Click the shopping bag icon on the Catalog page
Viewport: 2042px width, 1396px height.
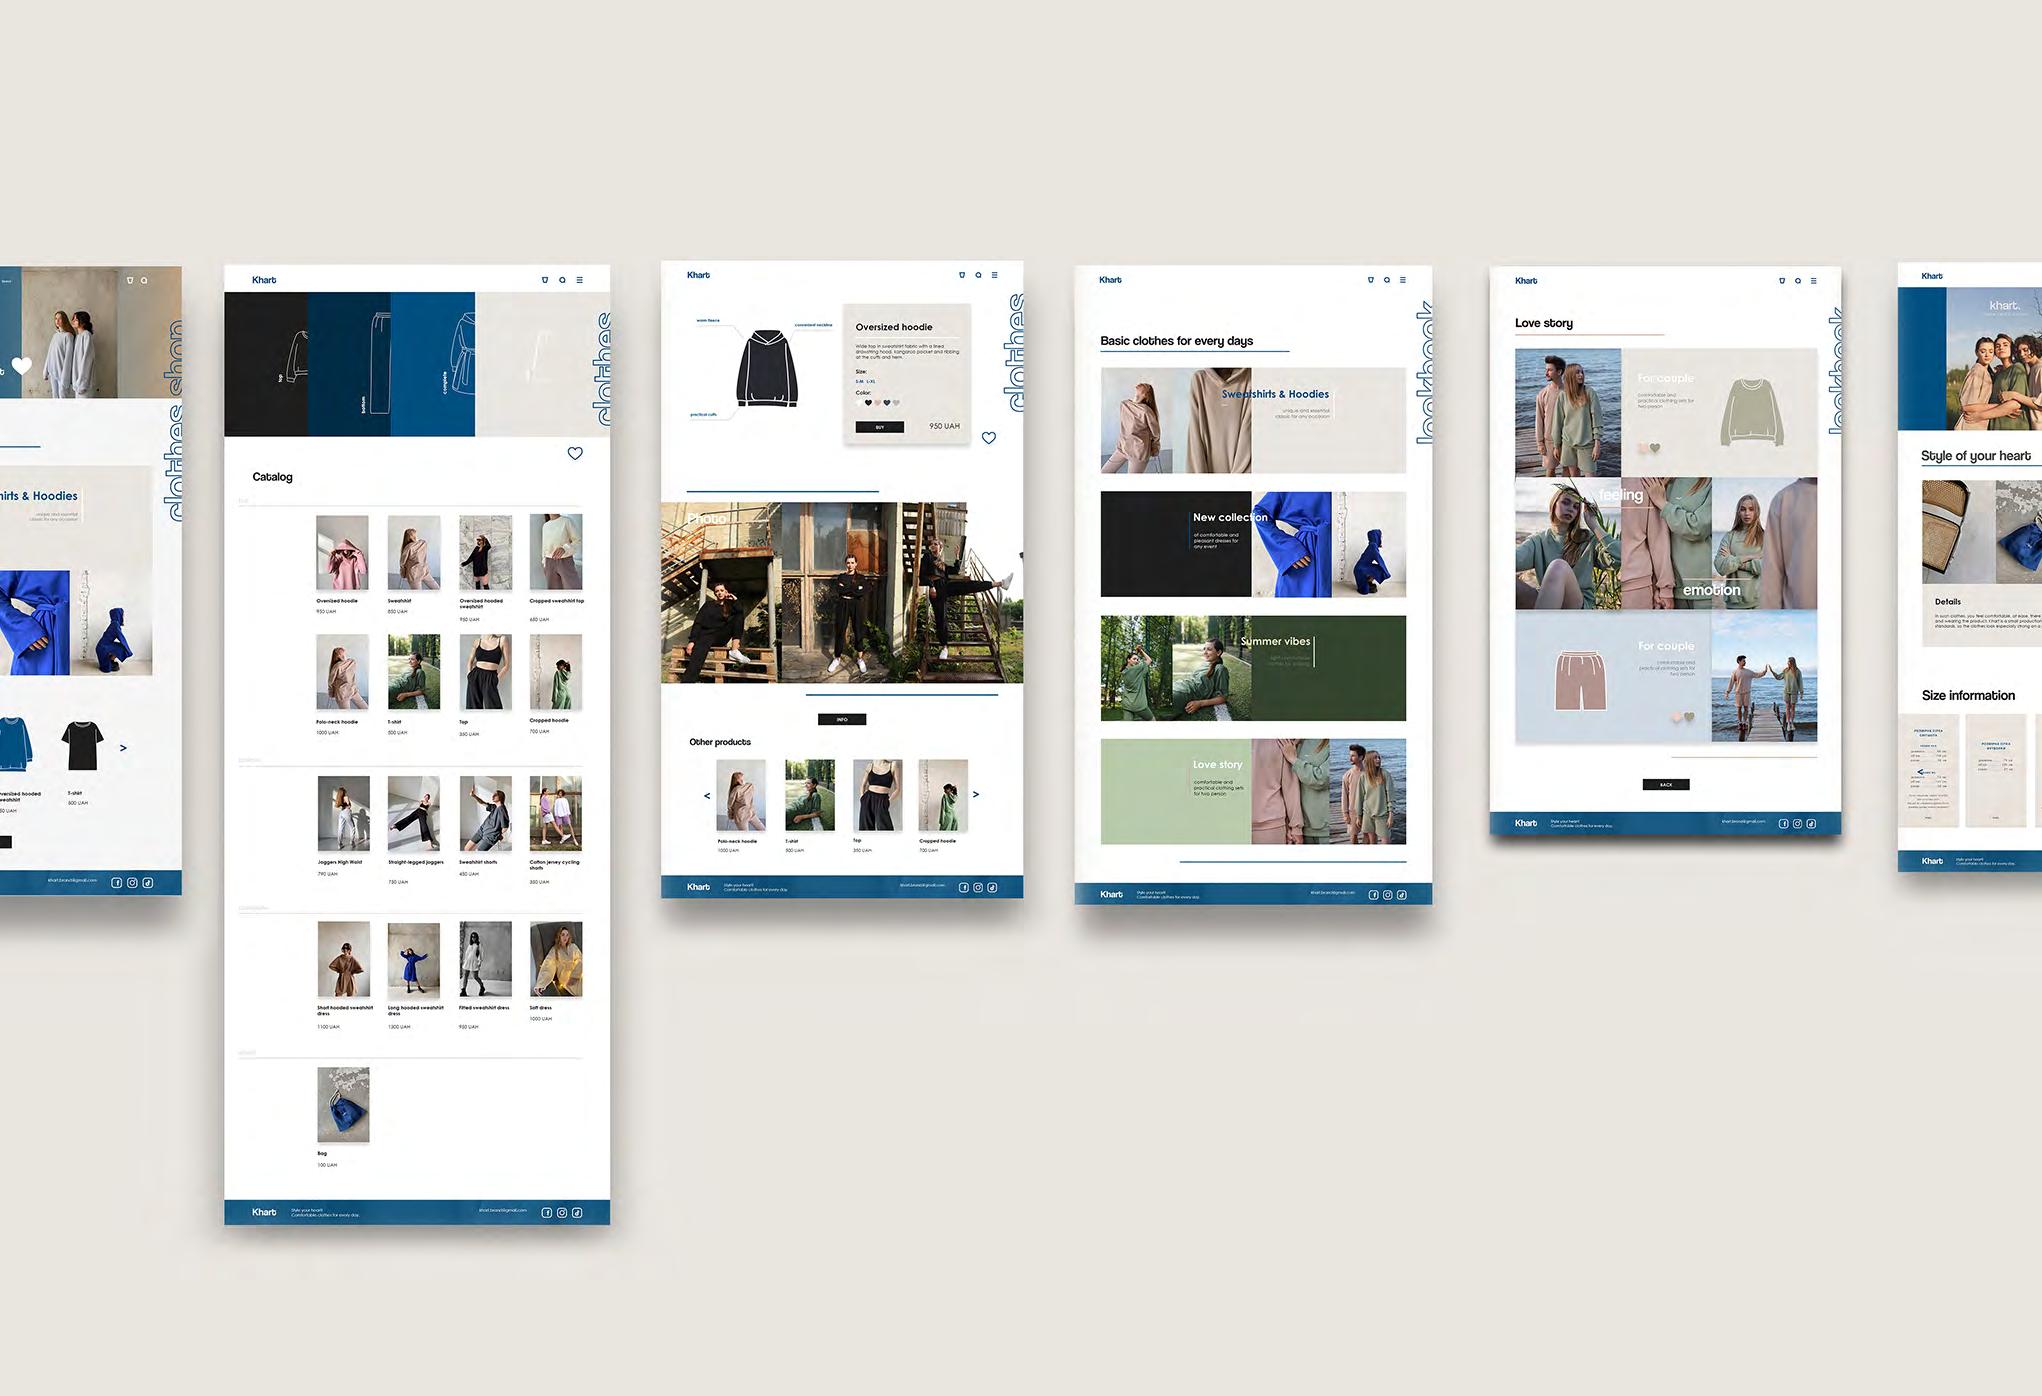point(545,280)
